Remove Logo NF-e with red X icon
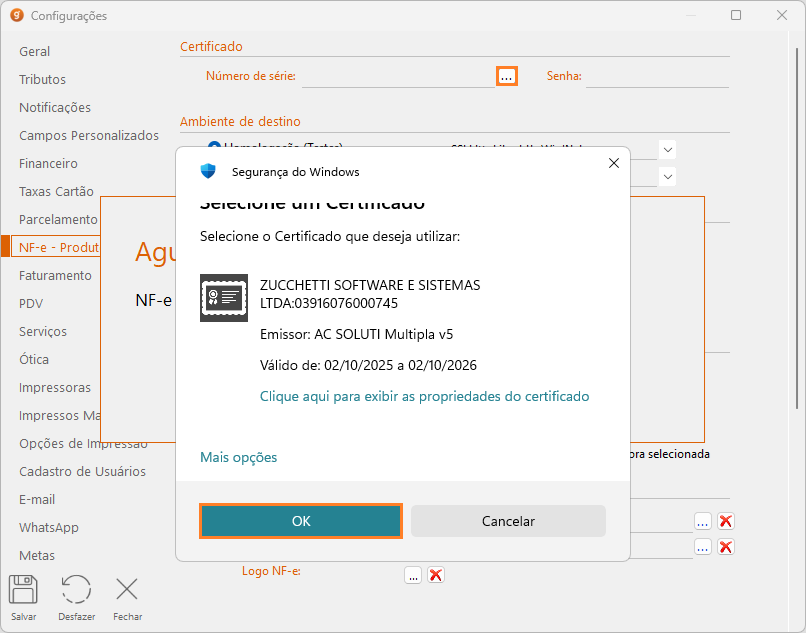806x633 pixels. 436,575
